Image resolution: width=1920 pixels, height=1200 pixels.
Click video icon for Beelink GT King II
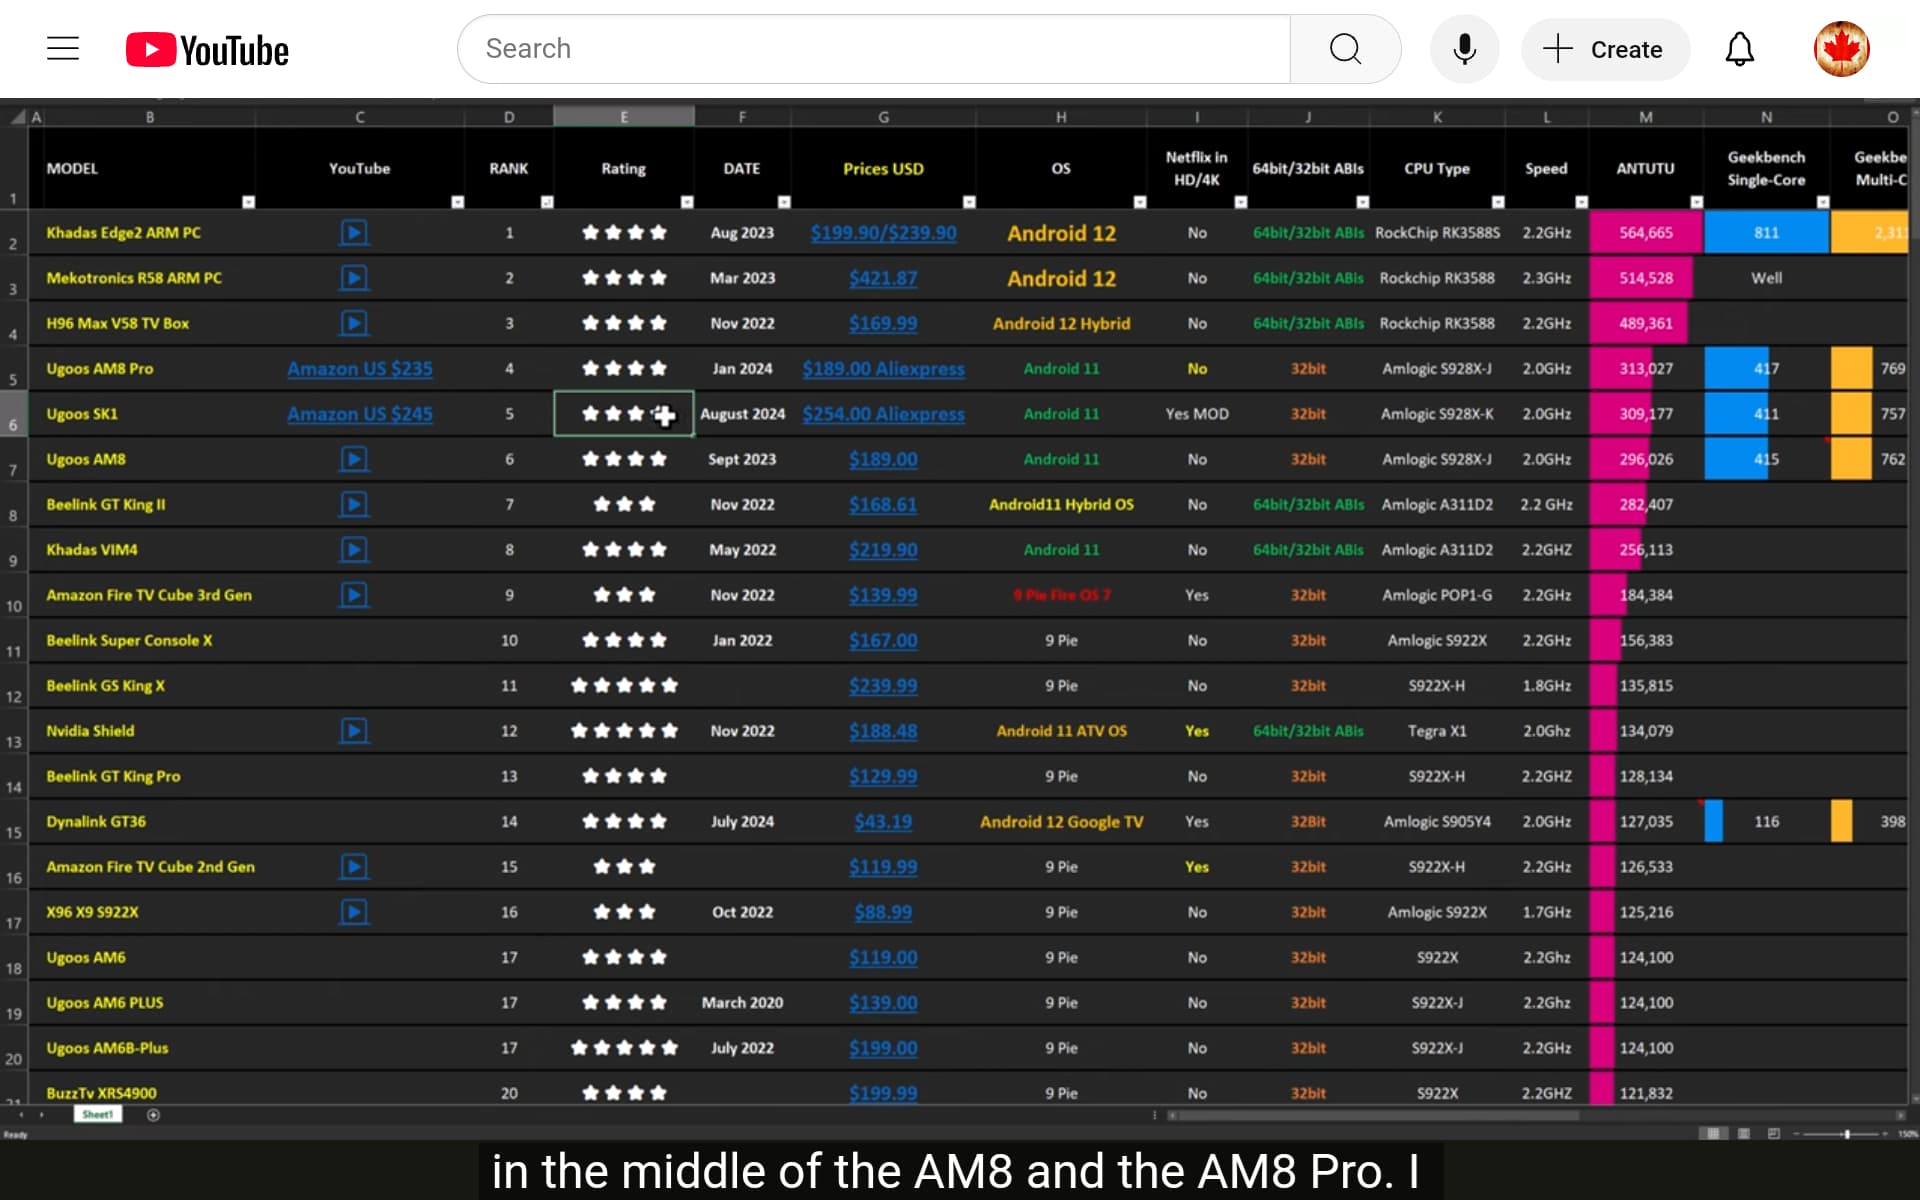(x=353, y=504)
